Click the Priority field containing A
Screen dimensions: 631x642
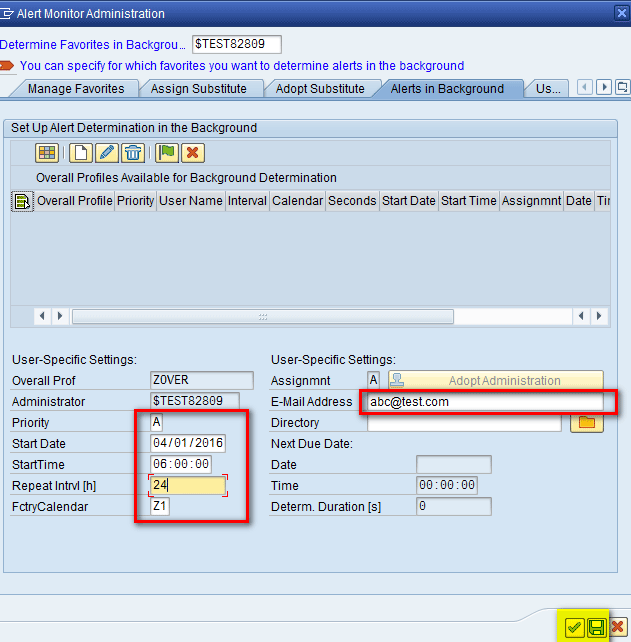click(x=156, y=422)
